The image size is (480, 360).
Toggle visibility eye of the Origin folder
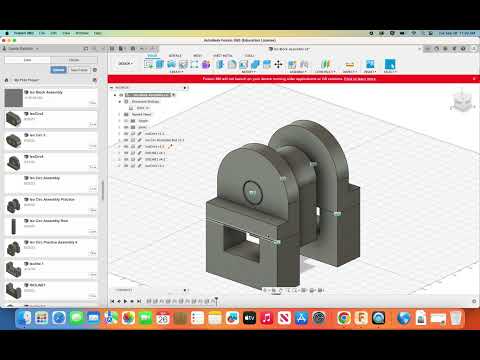126,121
